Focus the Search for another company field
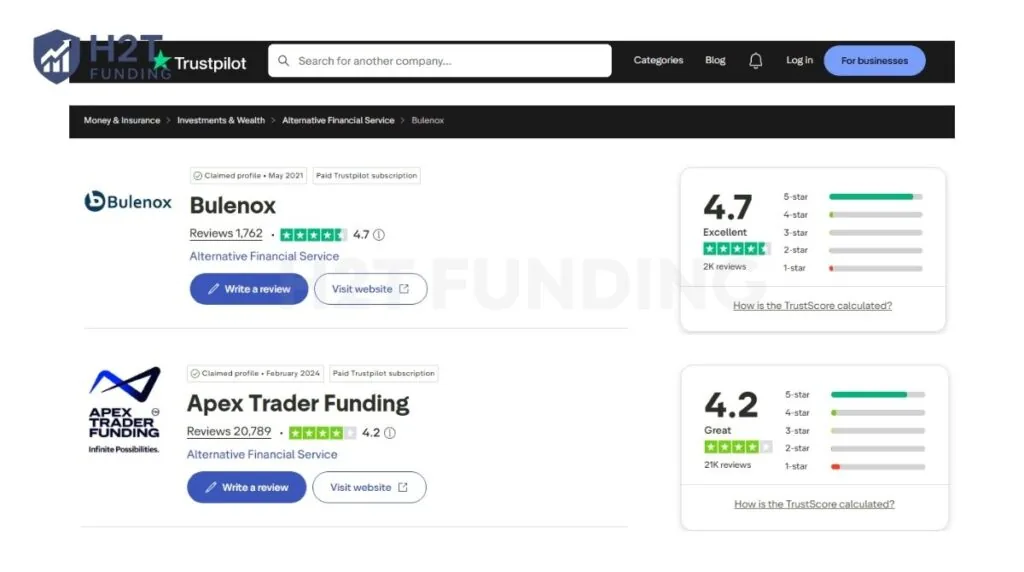 [440, 61]
